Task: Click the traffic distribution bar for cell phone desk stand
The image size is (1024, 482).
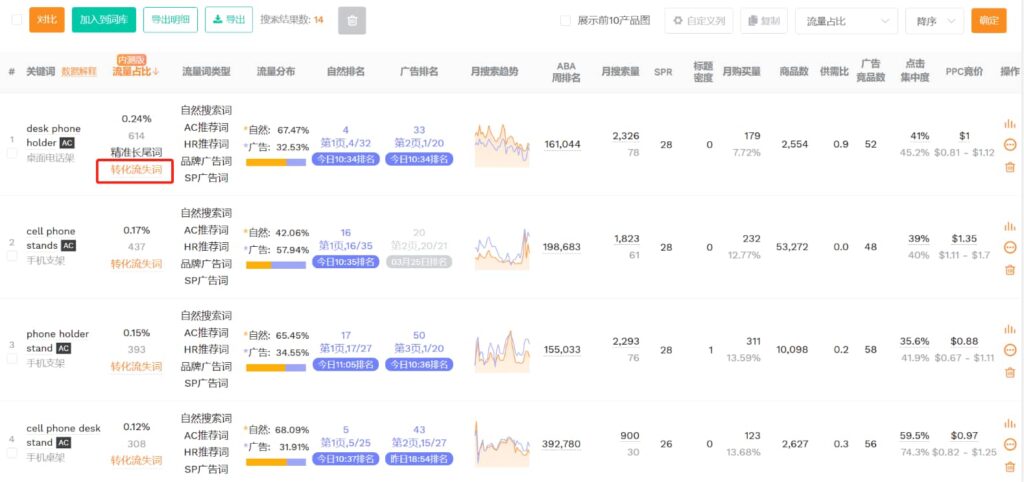Action: point(276,462)
